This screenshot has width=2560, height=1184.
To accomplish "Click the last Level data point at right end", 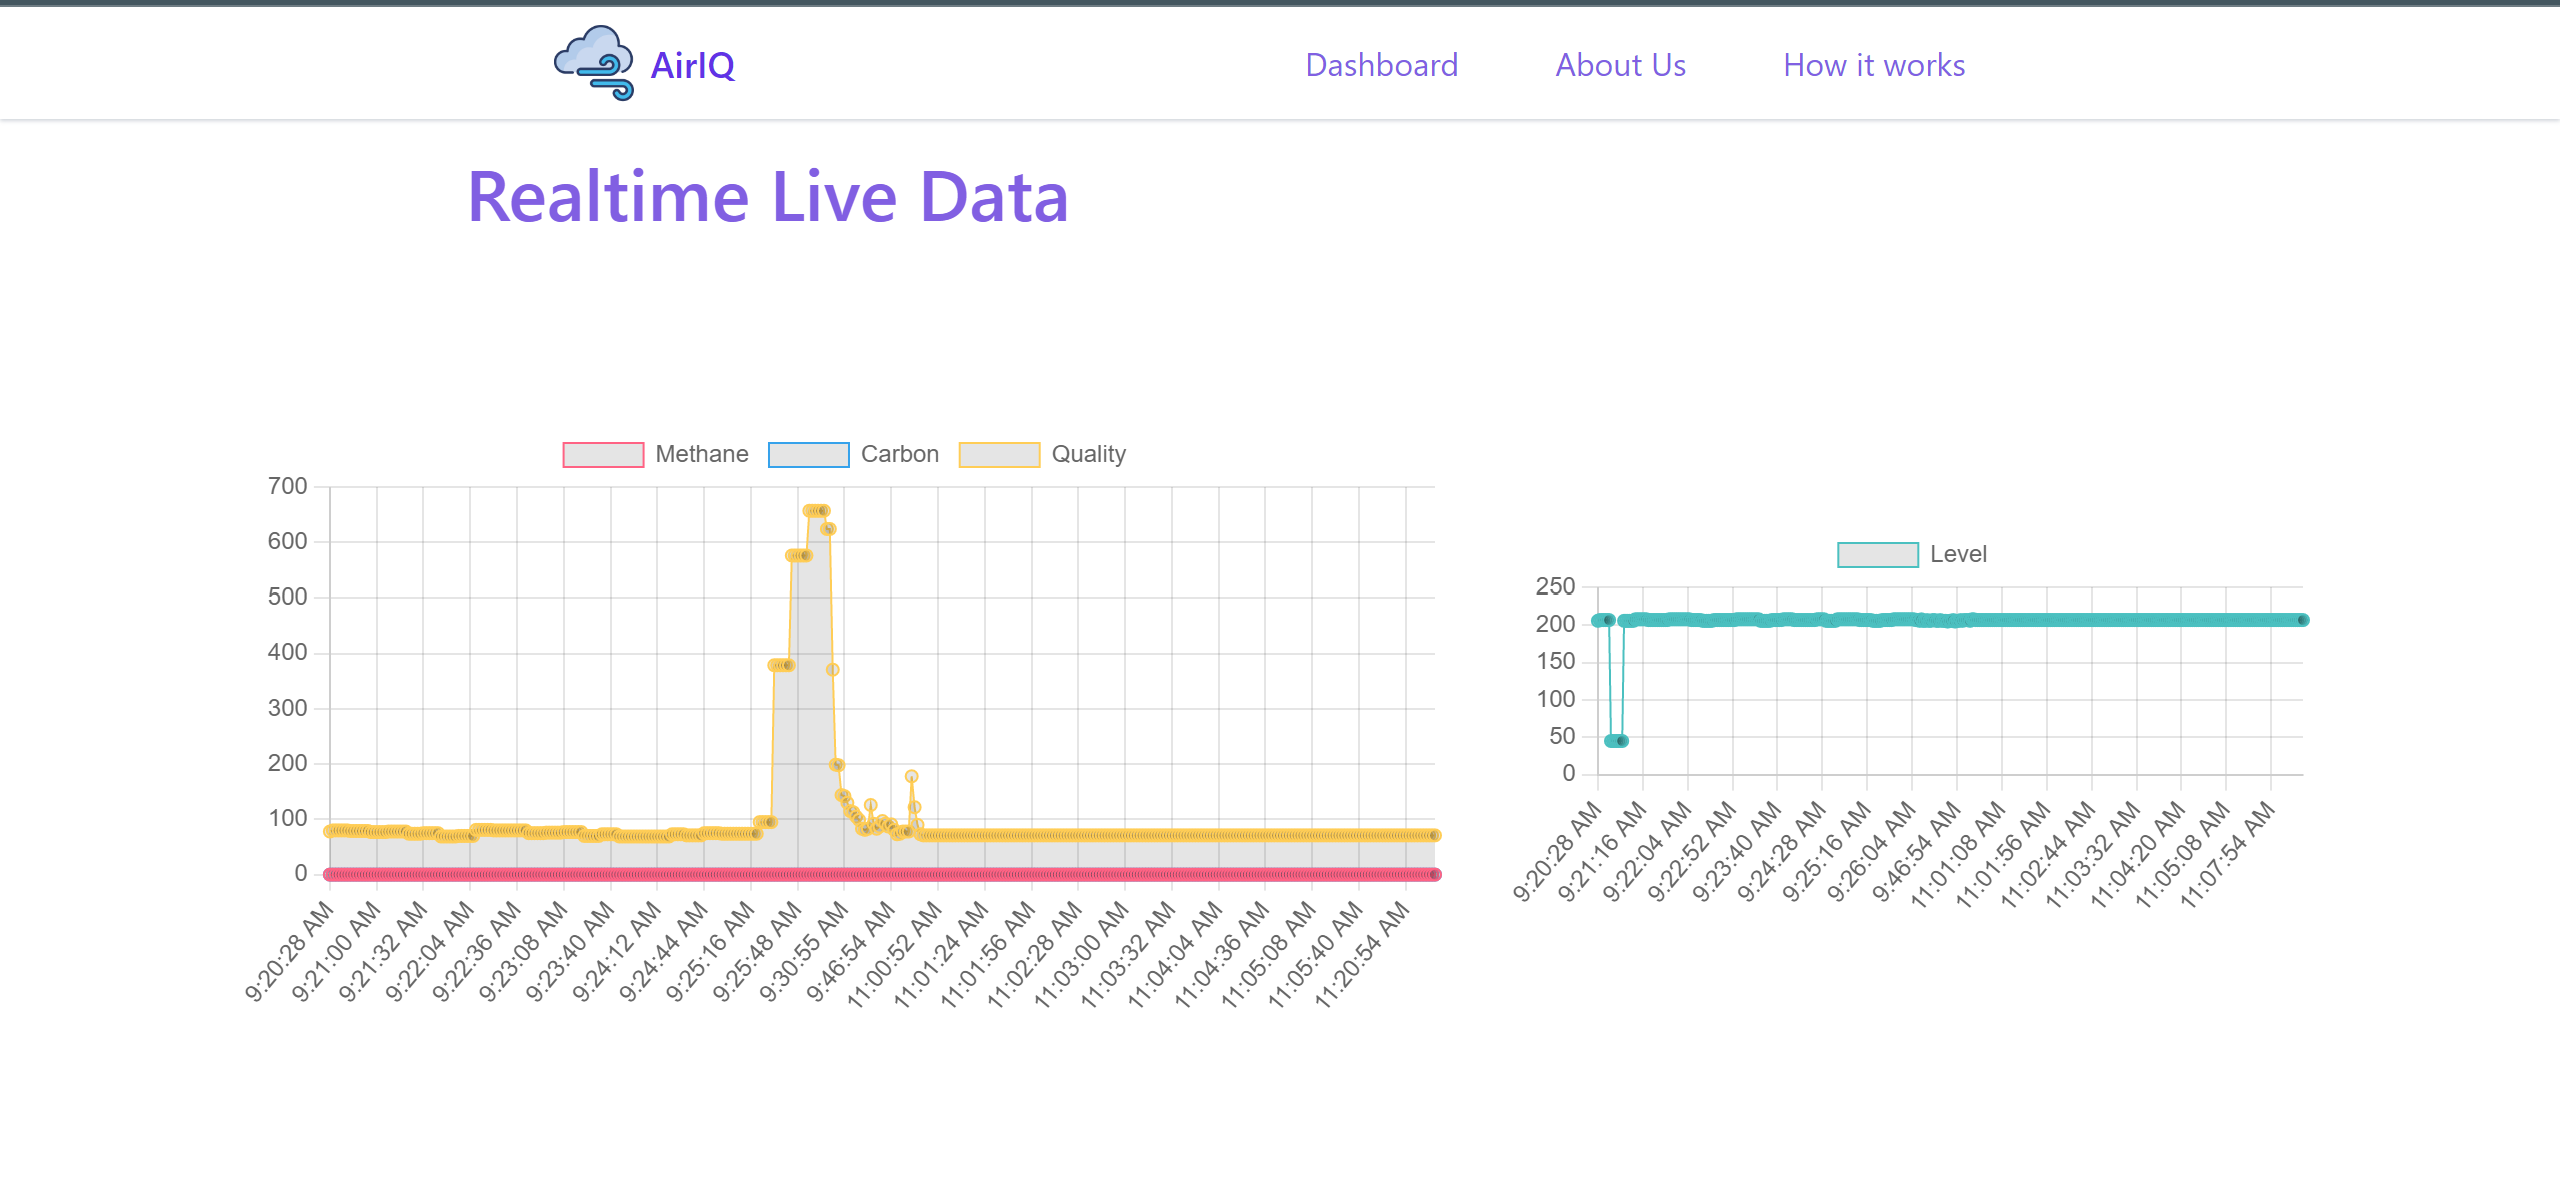I will pos(2302,620).
